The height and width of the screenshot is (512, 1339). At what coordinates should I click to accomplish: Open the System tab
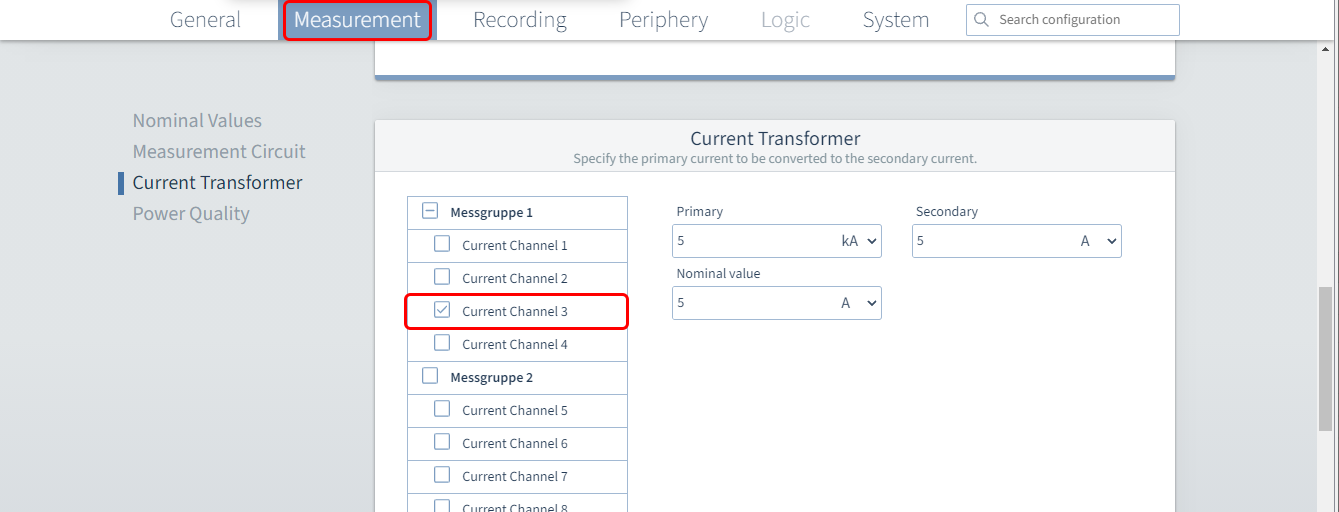[895, 20]
